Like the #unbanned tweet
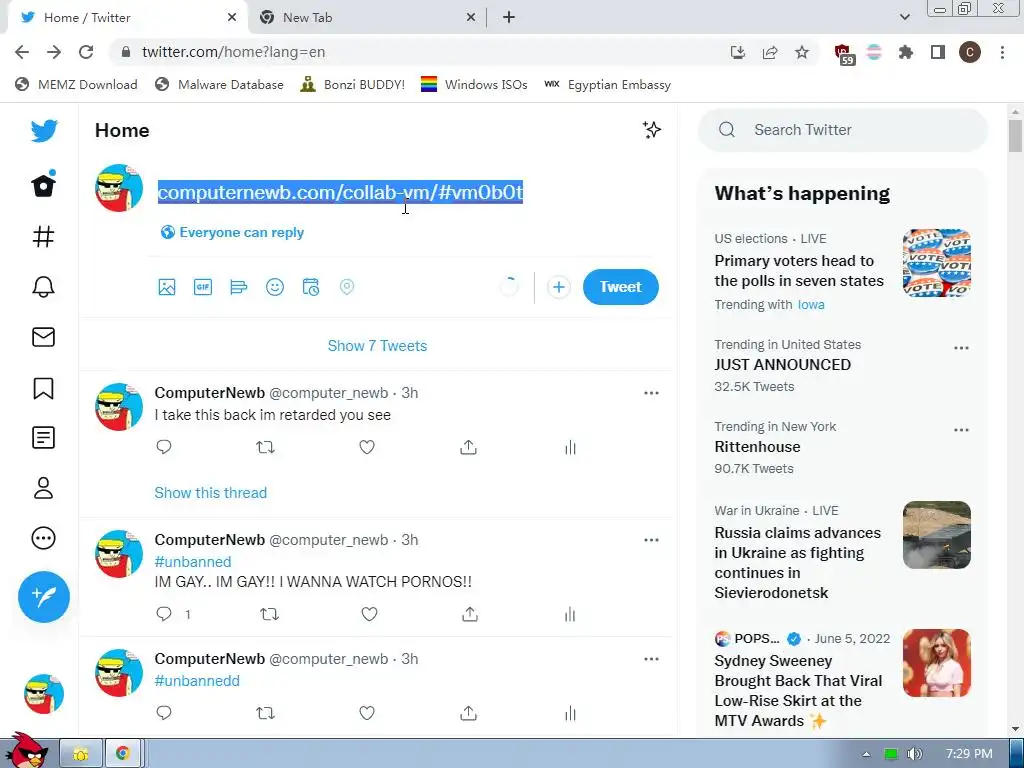Image resolution: width=1024 pixels, height=768 pixels. point(370,614)
